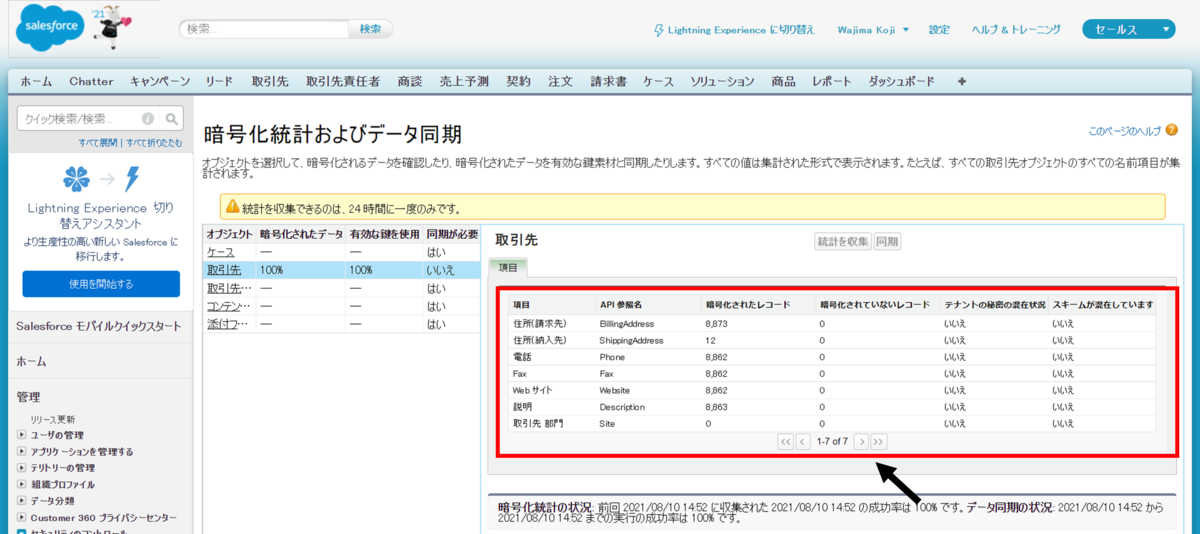Open ヘルプ & トレーニング link
Image resolution: width=1200 pixels, height=534 pixels.
[x=1016, y=30]
